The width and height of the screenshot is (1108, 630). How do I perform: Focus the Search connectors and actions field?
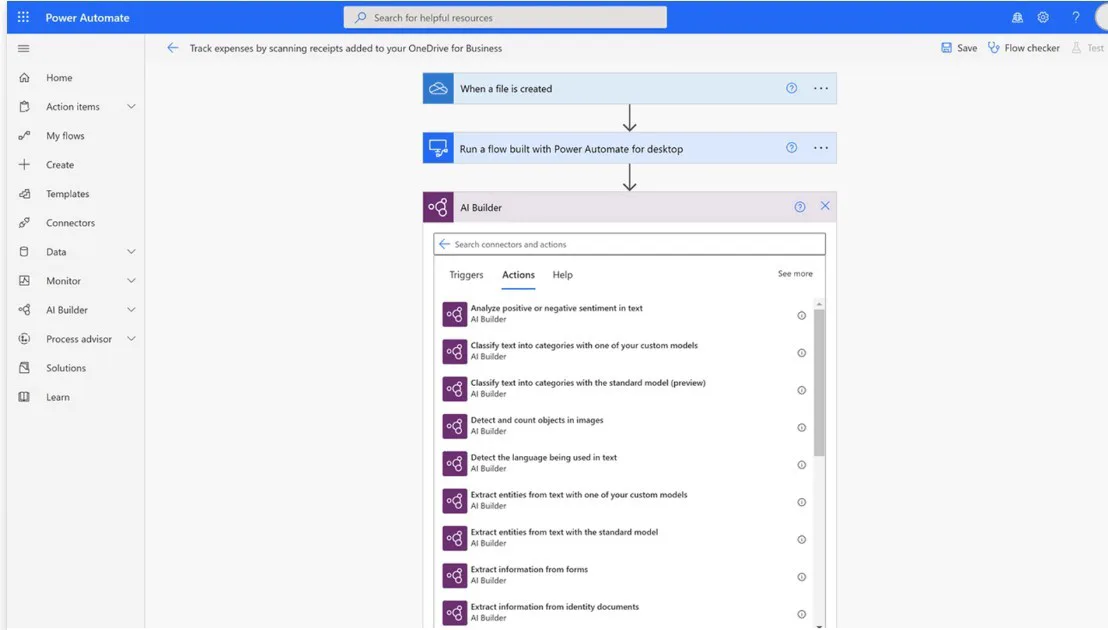(629, 244)
